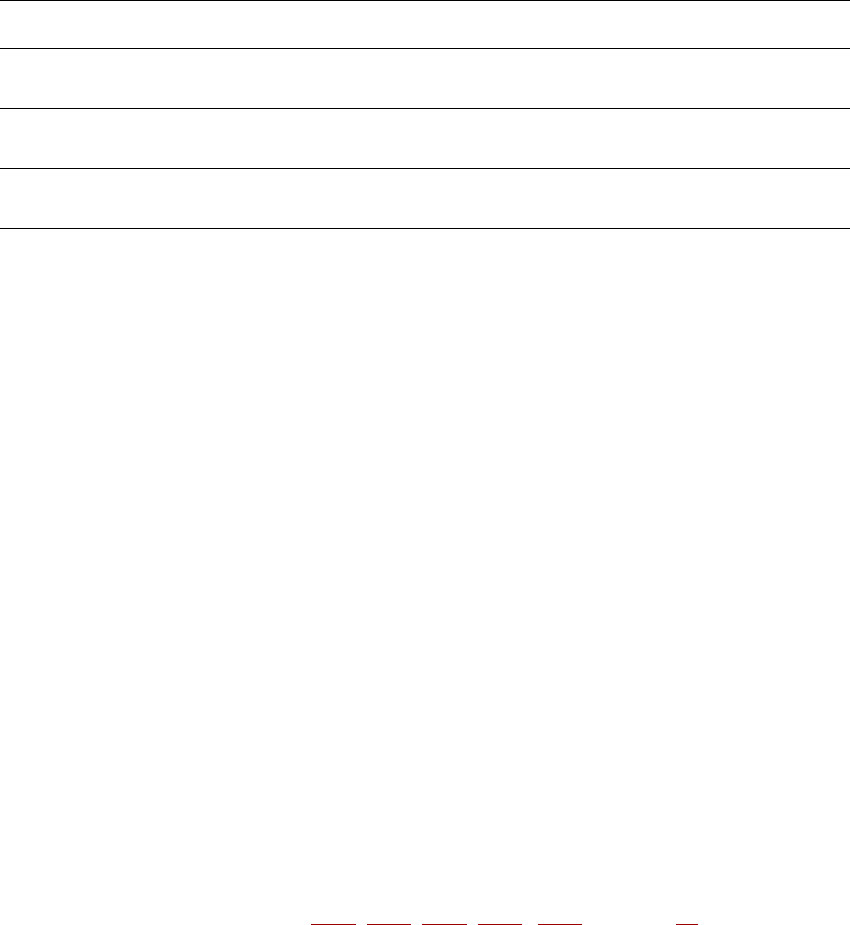Click the lowest horizontal divider line
The width and height of the screenshot is (850, 925).
click(425, 228)
